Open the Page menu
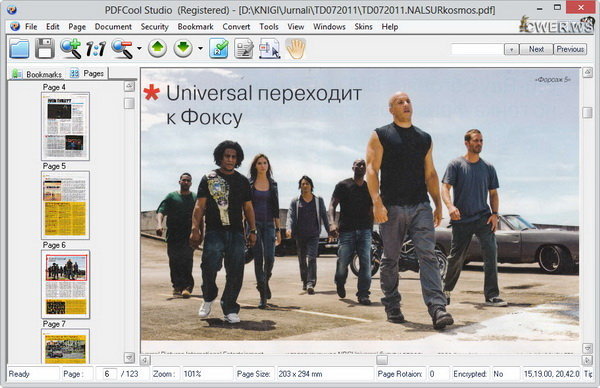This screenshot has width=600, height=388. point(77,27)
